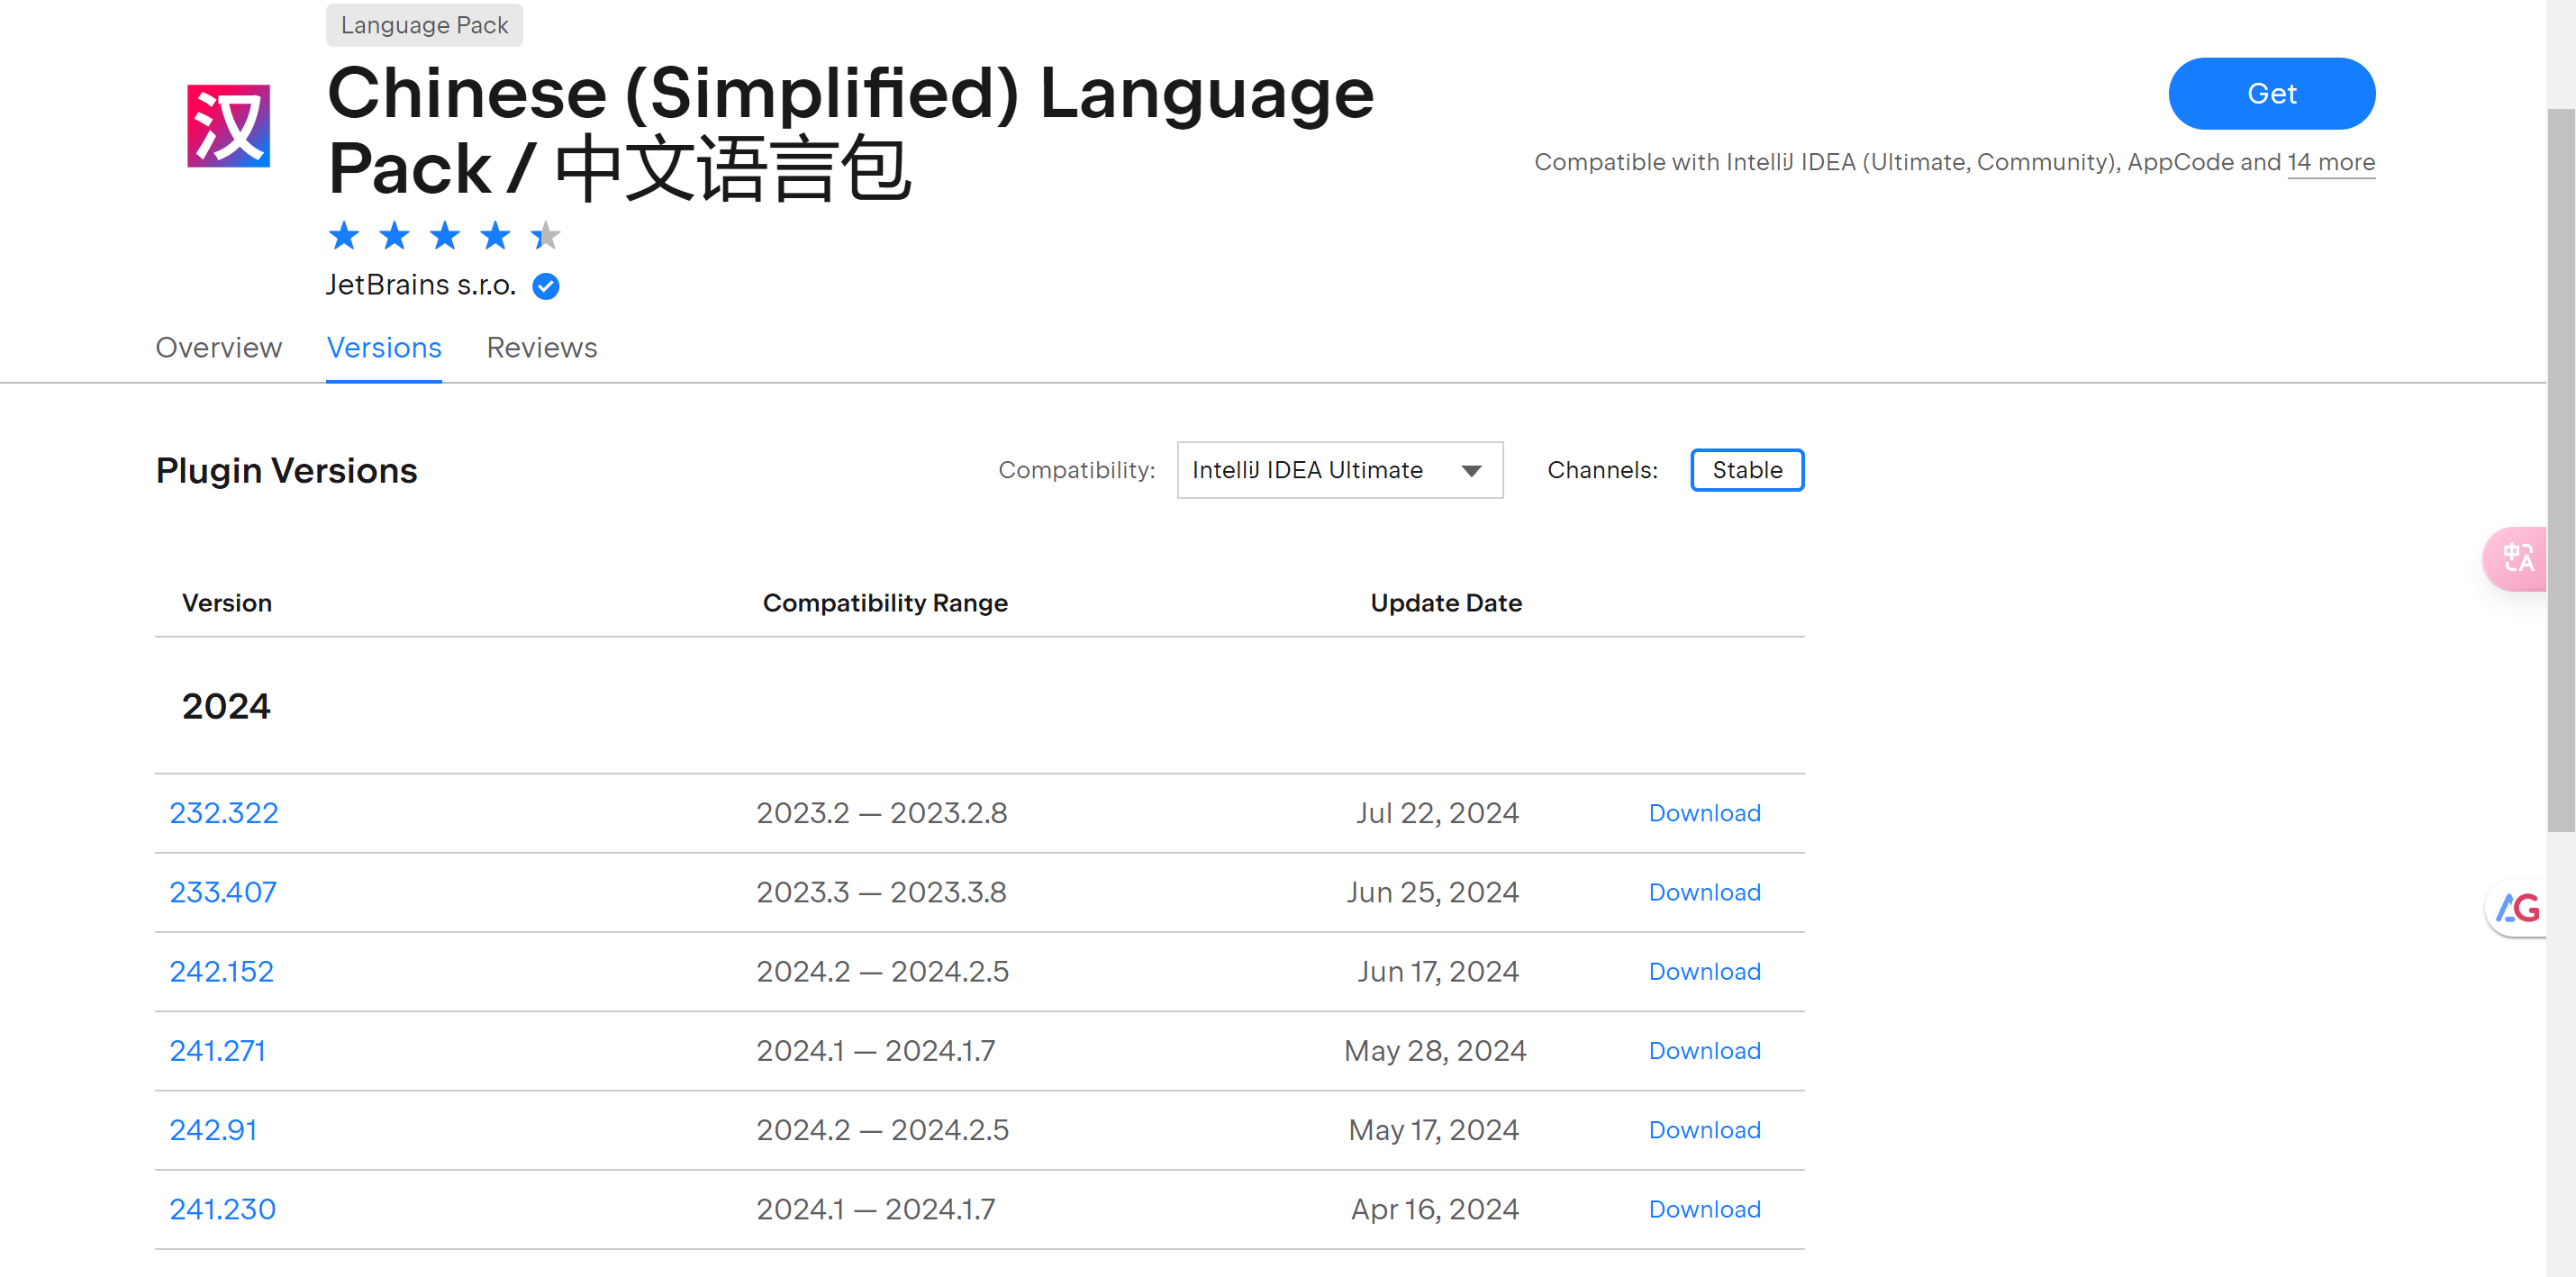Click the compatibility dropdown arrow
2576x1277 pixels.
coord(1470,471)
